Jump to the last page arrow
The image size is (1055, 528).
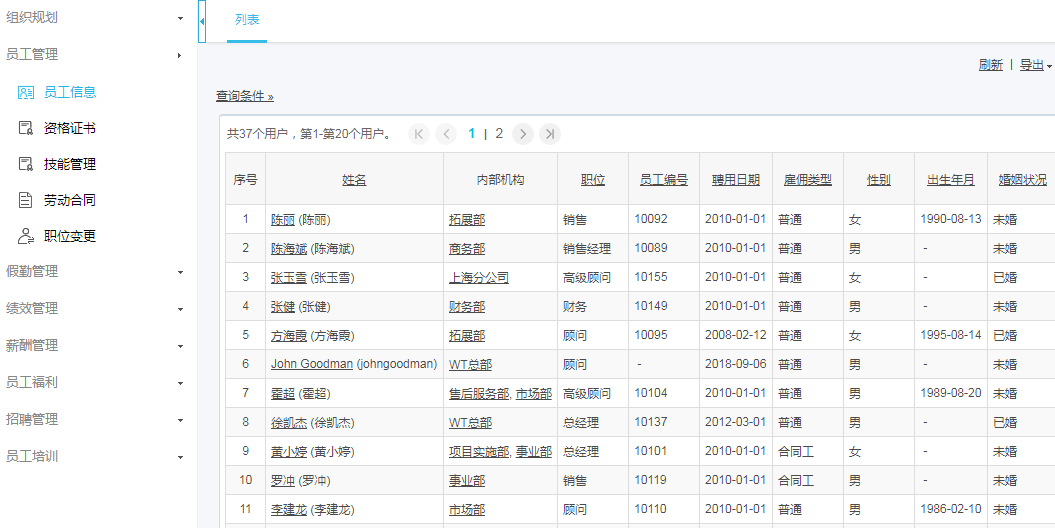coord(549,134)
